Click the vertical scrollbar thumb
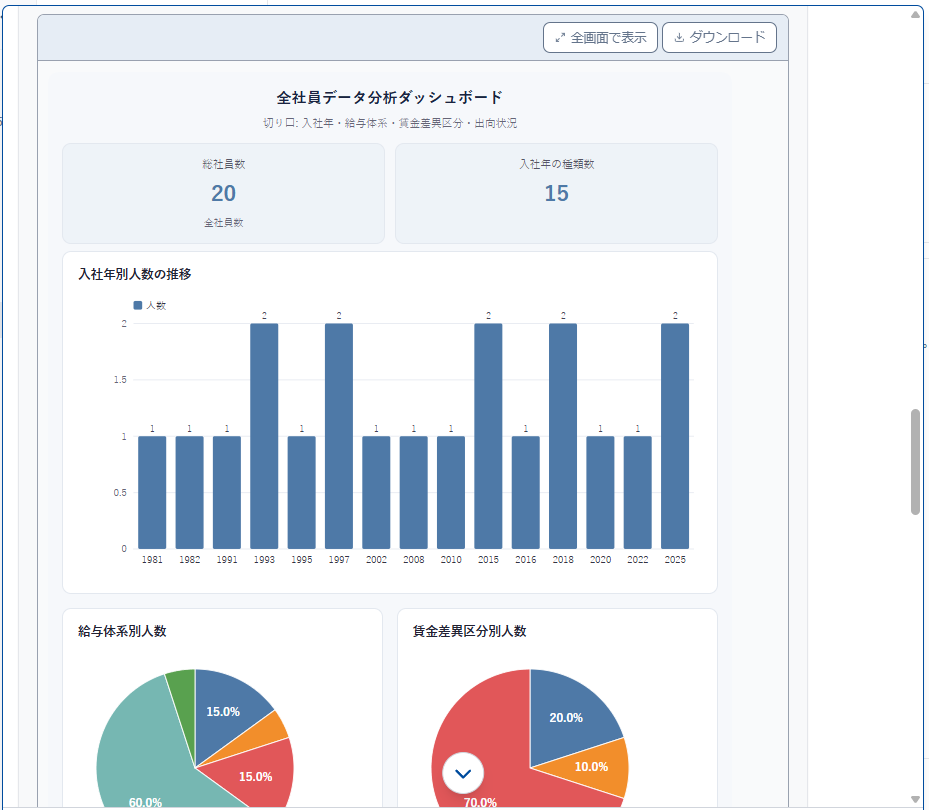Viewport: 929px width, 810px height. pyautogui.click(x=915, y=462)
